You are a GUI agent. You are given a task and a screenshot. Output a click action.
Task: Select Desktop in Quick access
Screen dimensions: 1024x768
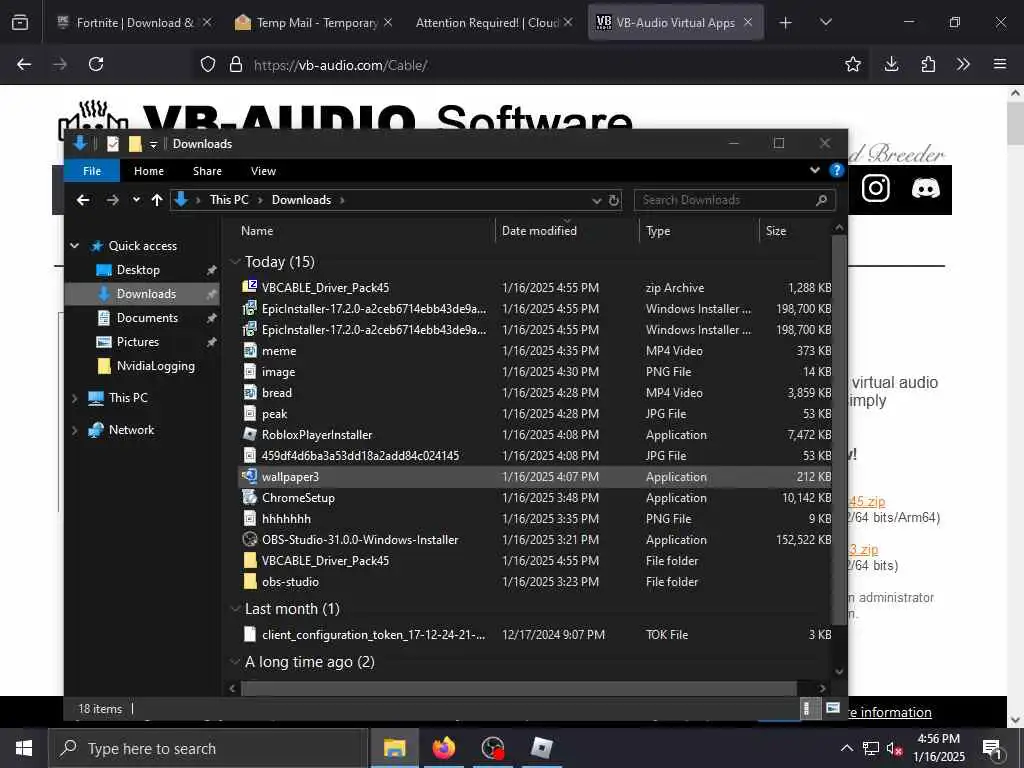tap(138, 270)
